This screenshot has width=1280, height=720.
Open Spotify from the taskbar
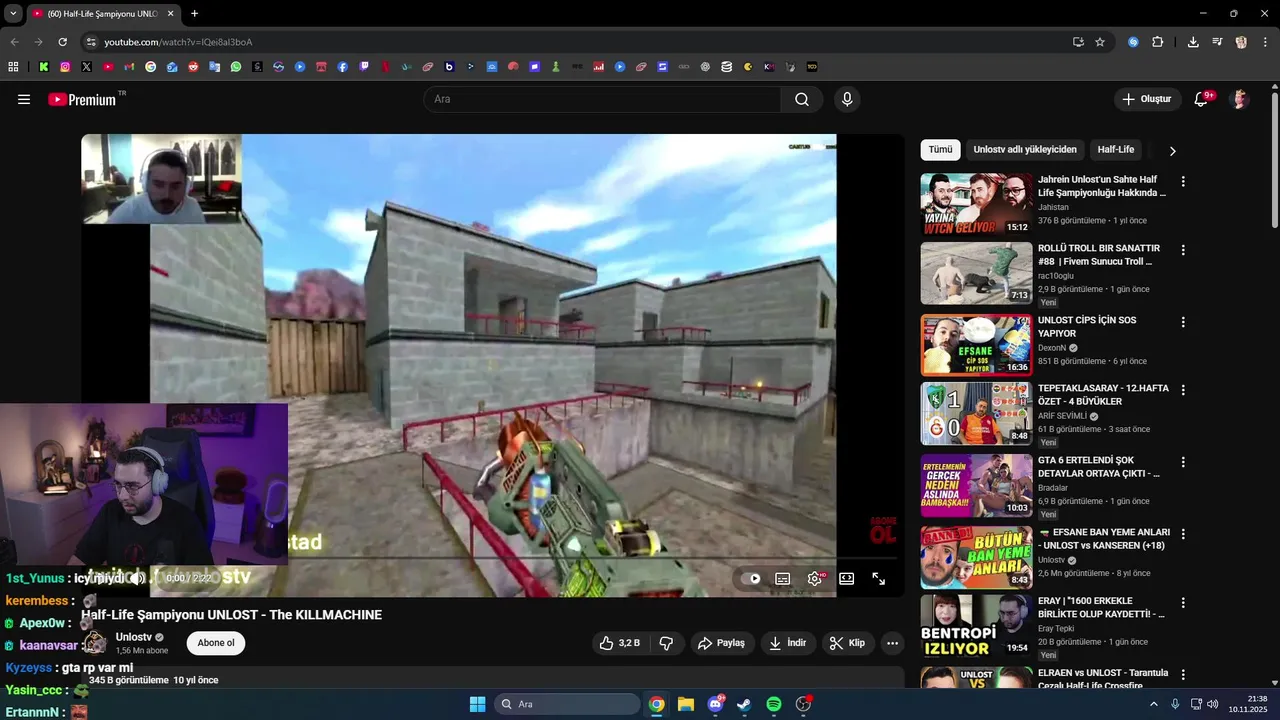(x=774, y=704)
